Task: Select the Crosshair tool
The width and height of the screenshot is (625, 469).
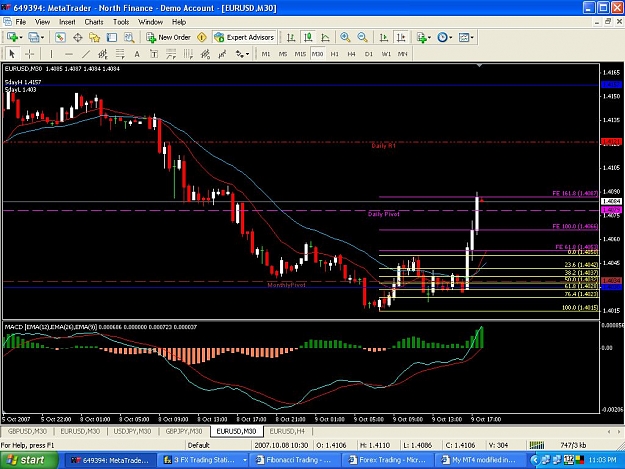Action: (x=29, y=54)
